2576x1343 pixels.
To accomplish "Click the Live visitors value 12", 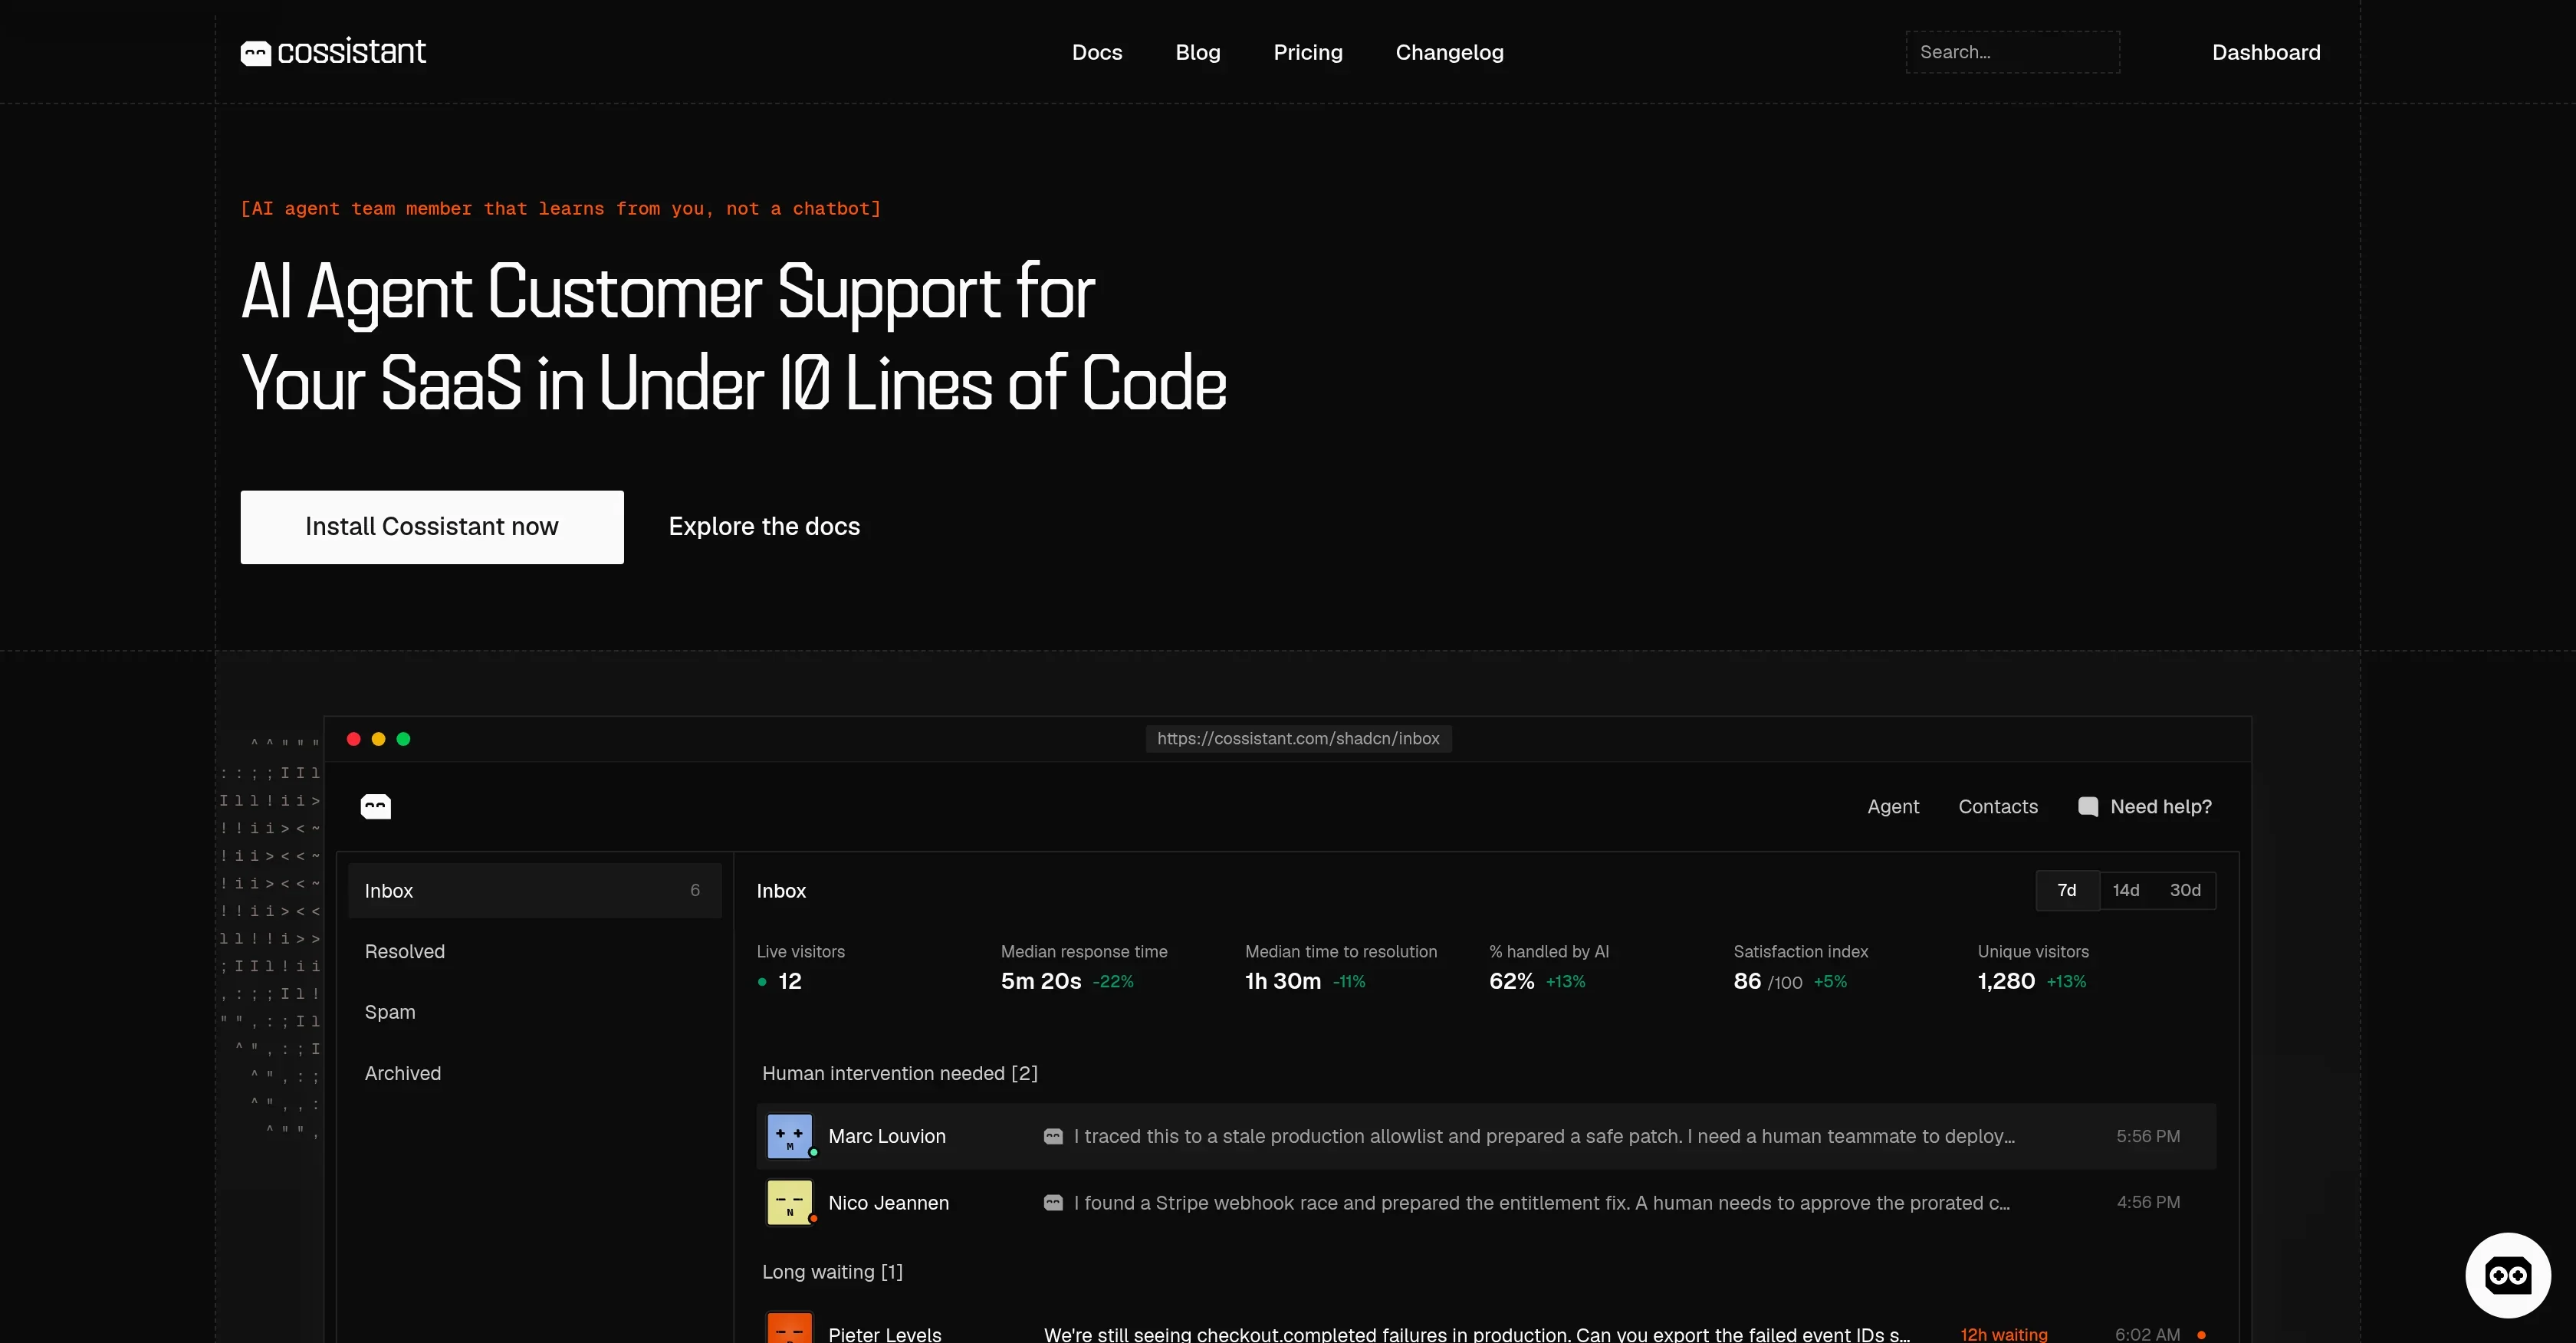I will (x=789, y=981).
